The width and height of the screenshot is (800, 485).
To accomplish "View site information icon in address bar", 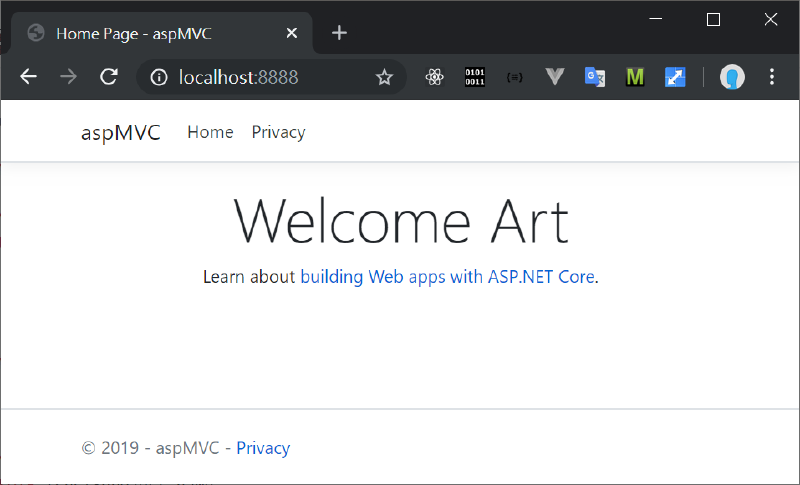I will tap(159, 77).
